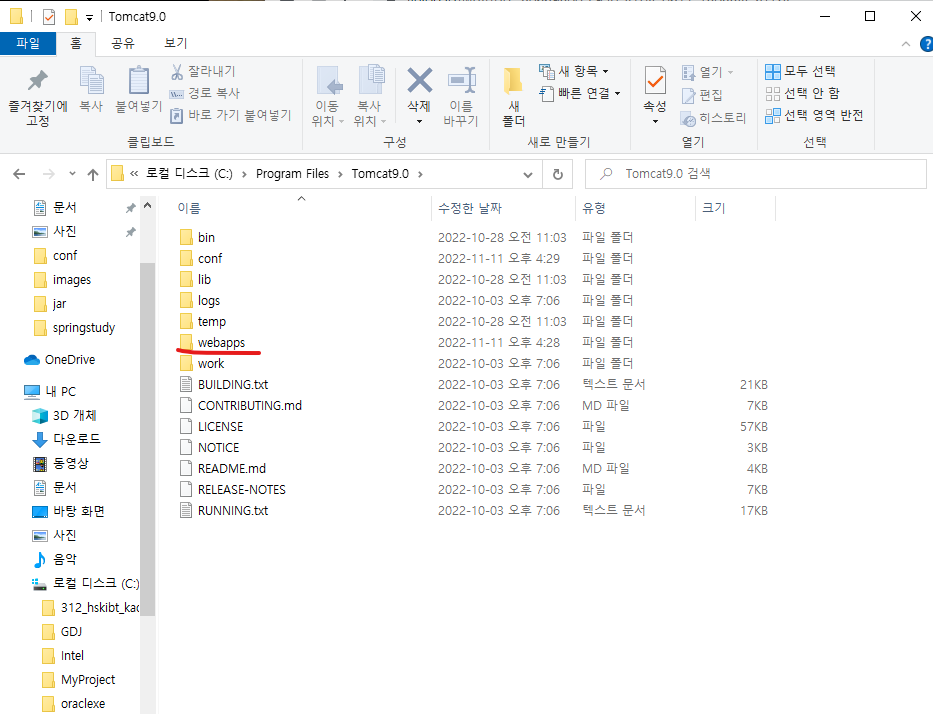The height and width of the screenshot is (714, 933).
Task: Click the Delete (삭제) X icon
Action: click(x=419, y=80)
